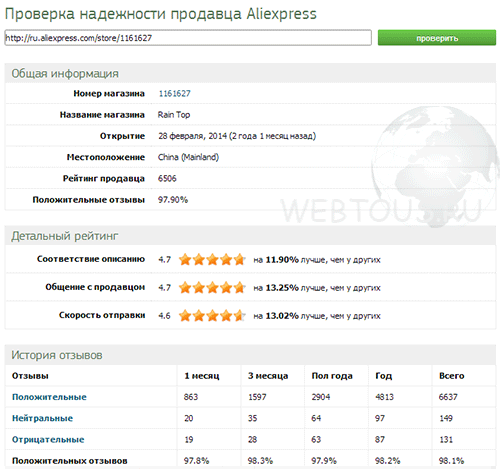Click the Всего column header
This screenshot has width=500, height=469.
451,376
